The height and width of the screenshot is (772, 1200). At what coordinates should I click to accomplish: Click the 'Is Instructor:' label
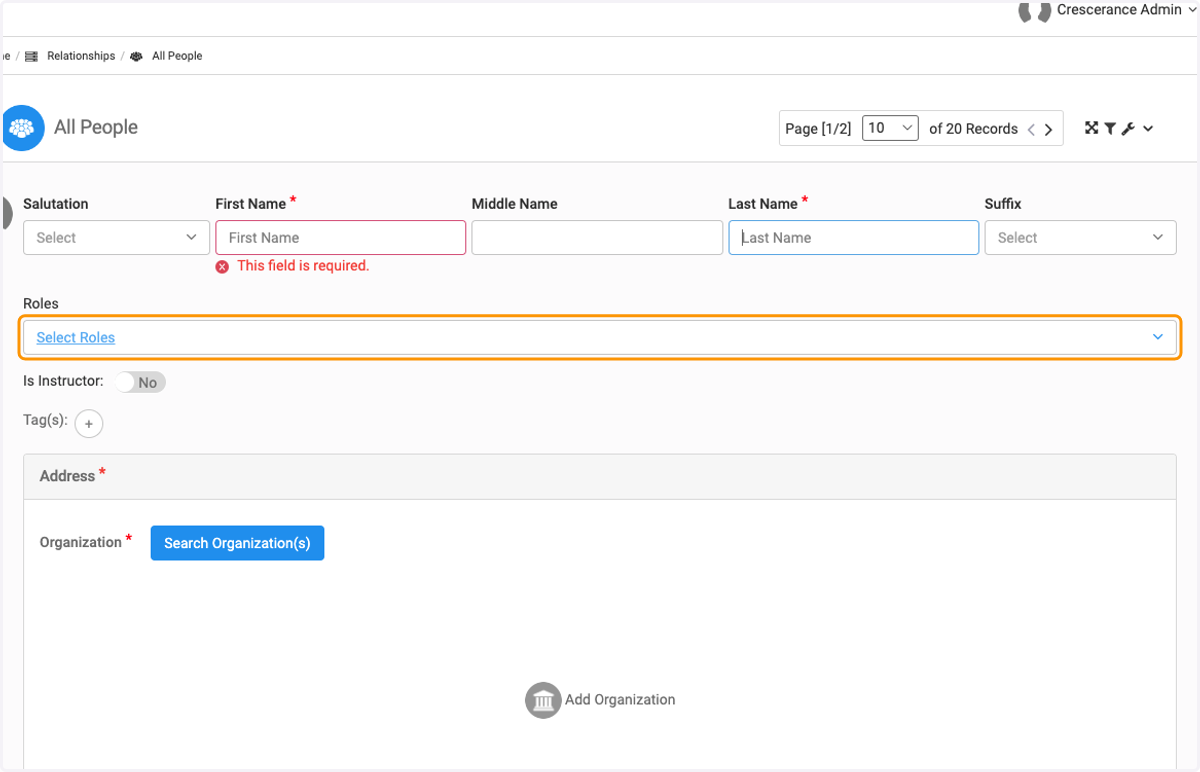(x=63, y=381)
